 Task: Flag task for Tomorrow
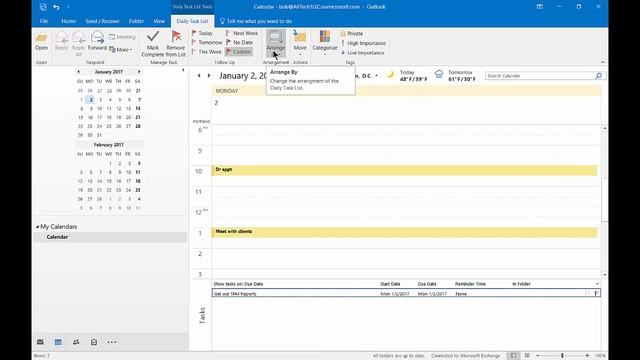207,42
